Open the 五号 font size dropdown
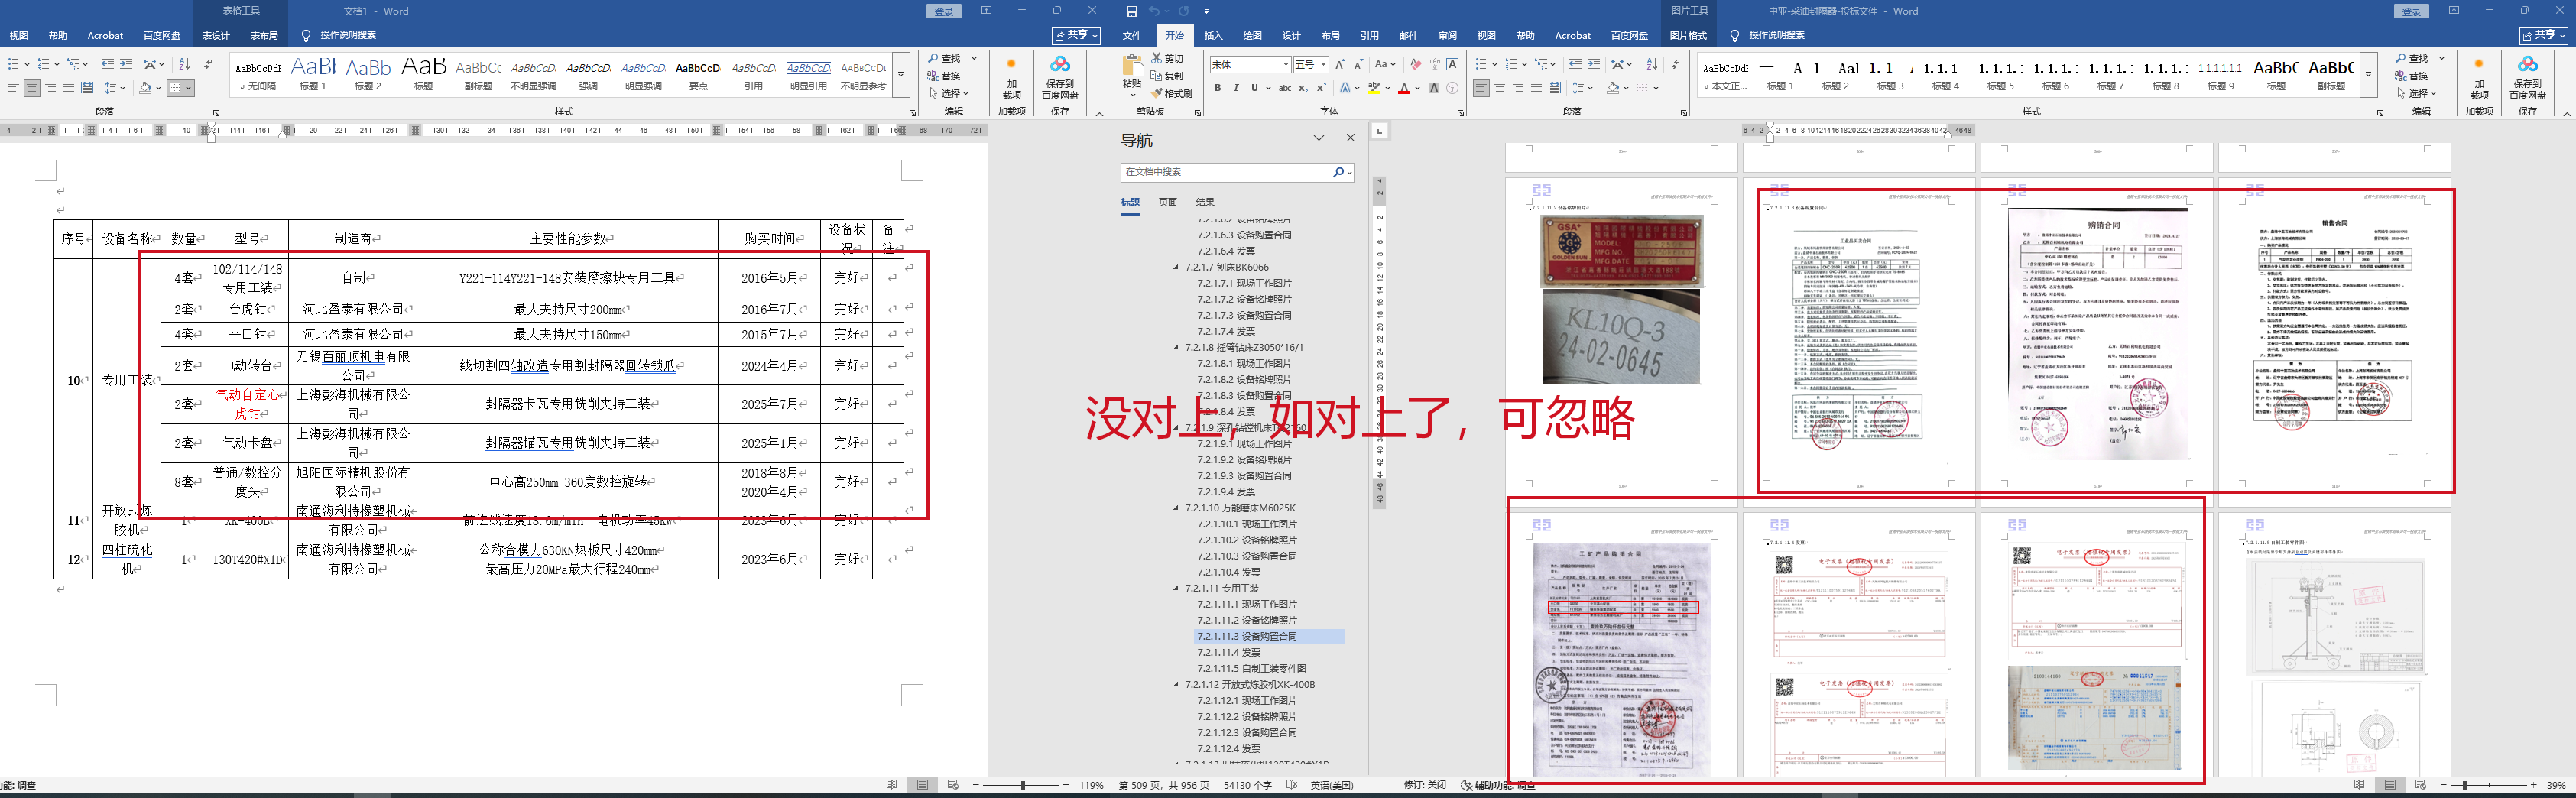This screenshot has width=2576, height=798. click(1323, 64)
